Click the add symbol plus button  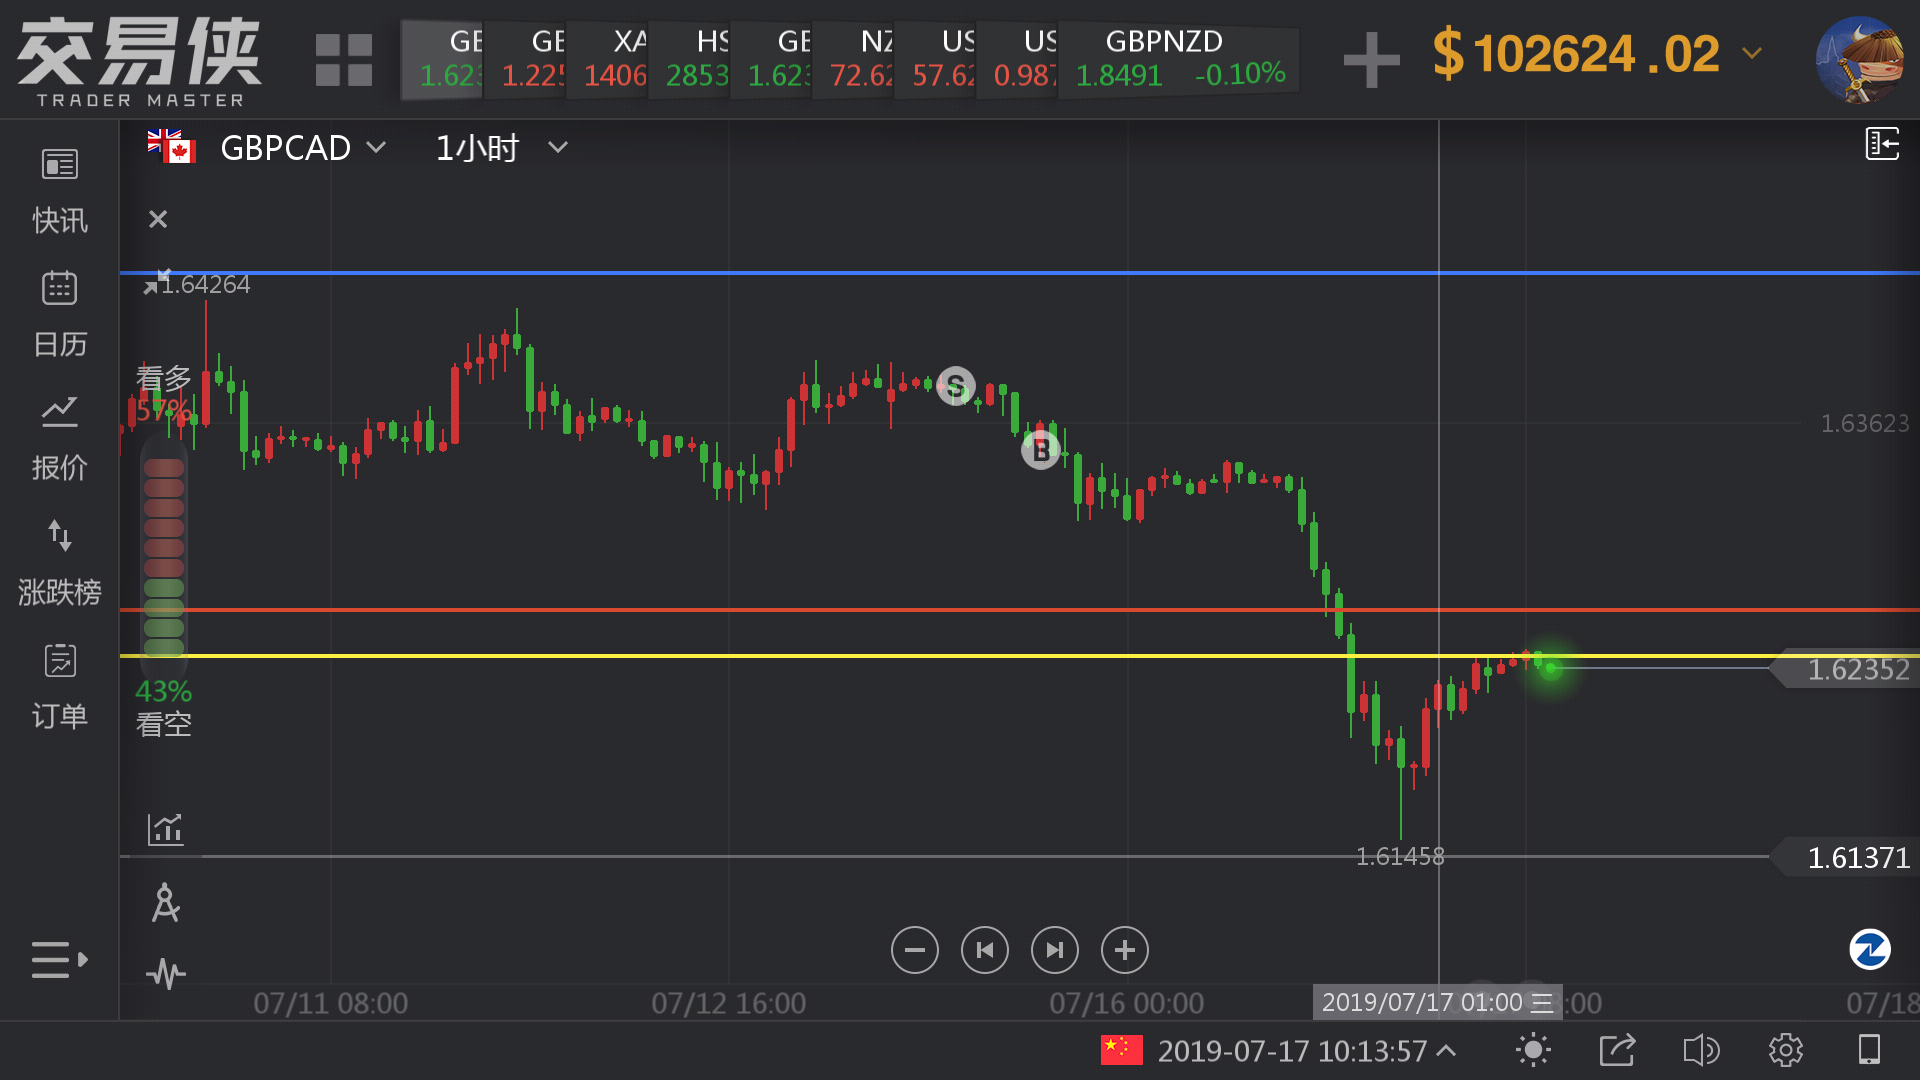point(1371,58)
